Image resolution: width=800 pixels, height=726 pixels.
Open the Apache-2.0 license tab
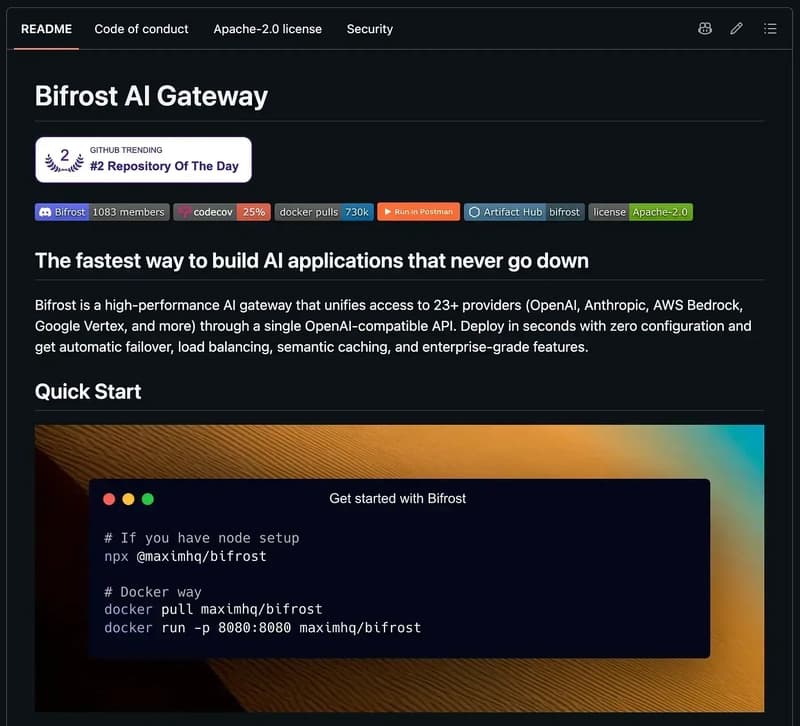pyautogui.click(x=267, y=29)
